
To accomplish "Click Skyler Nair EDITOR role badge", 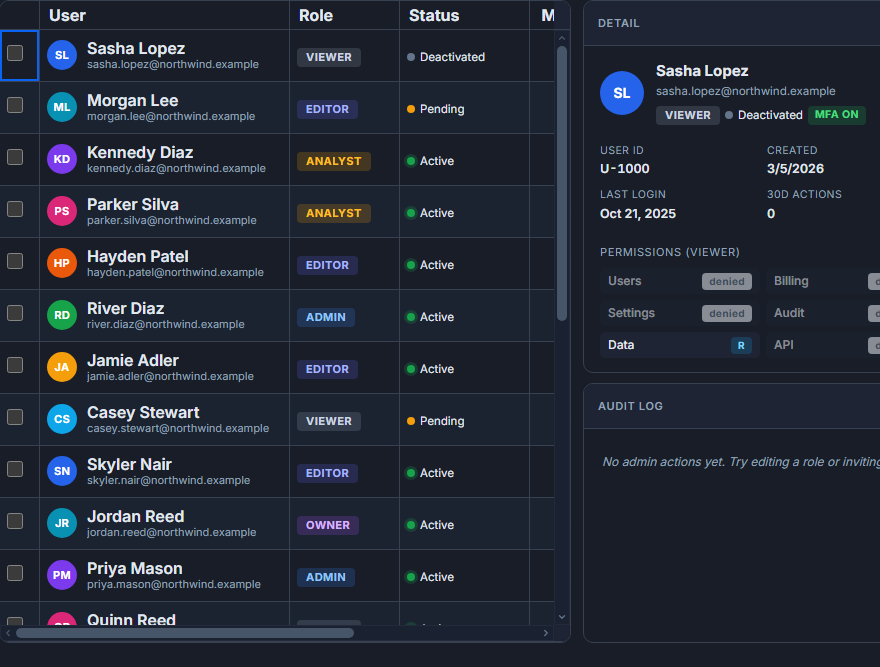I will [327, 473].
